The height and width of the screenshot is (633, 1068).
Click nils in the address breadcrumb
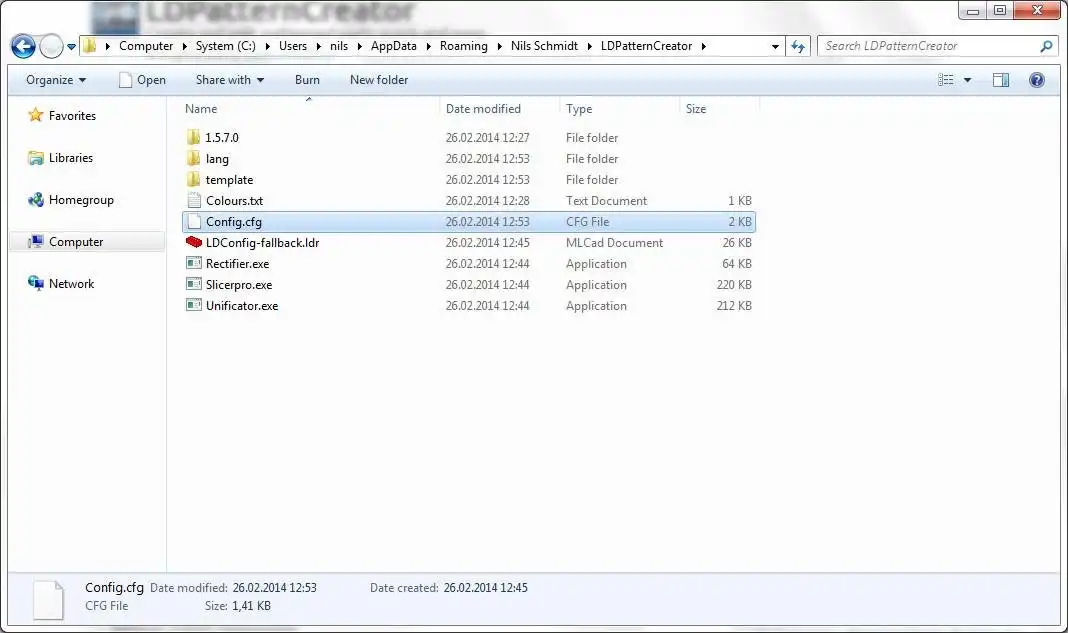point(339,46)
